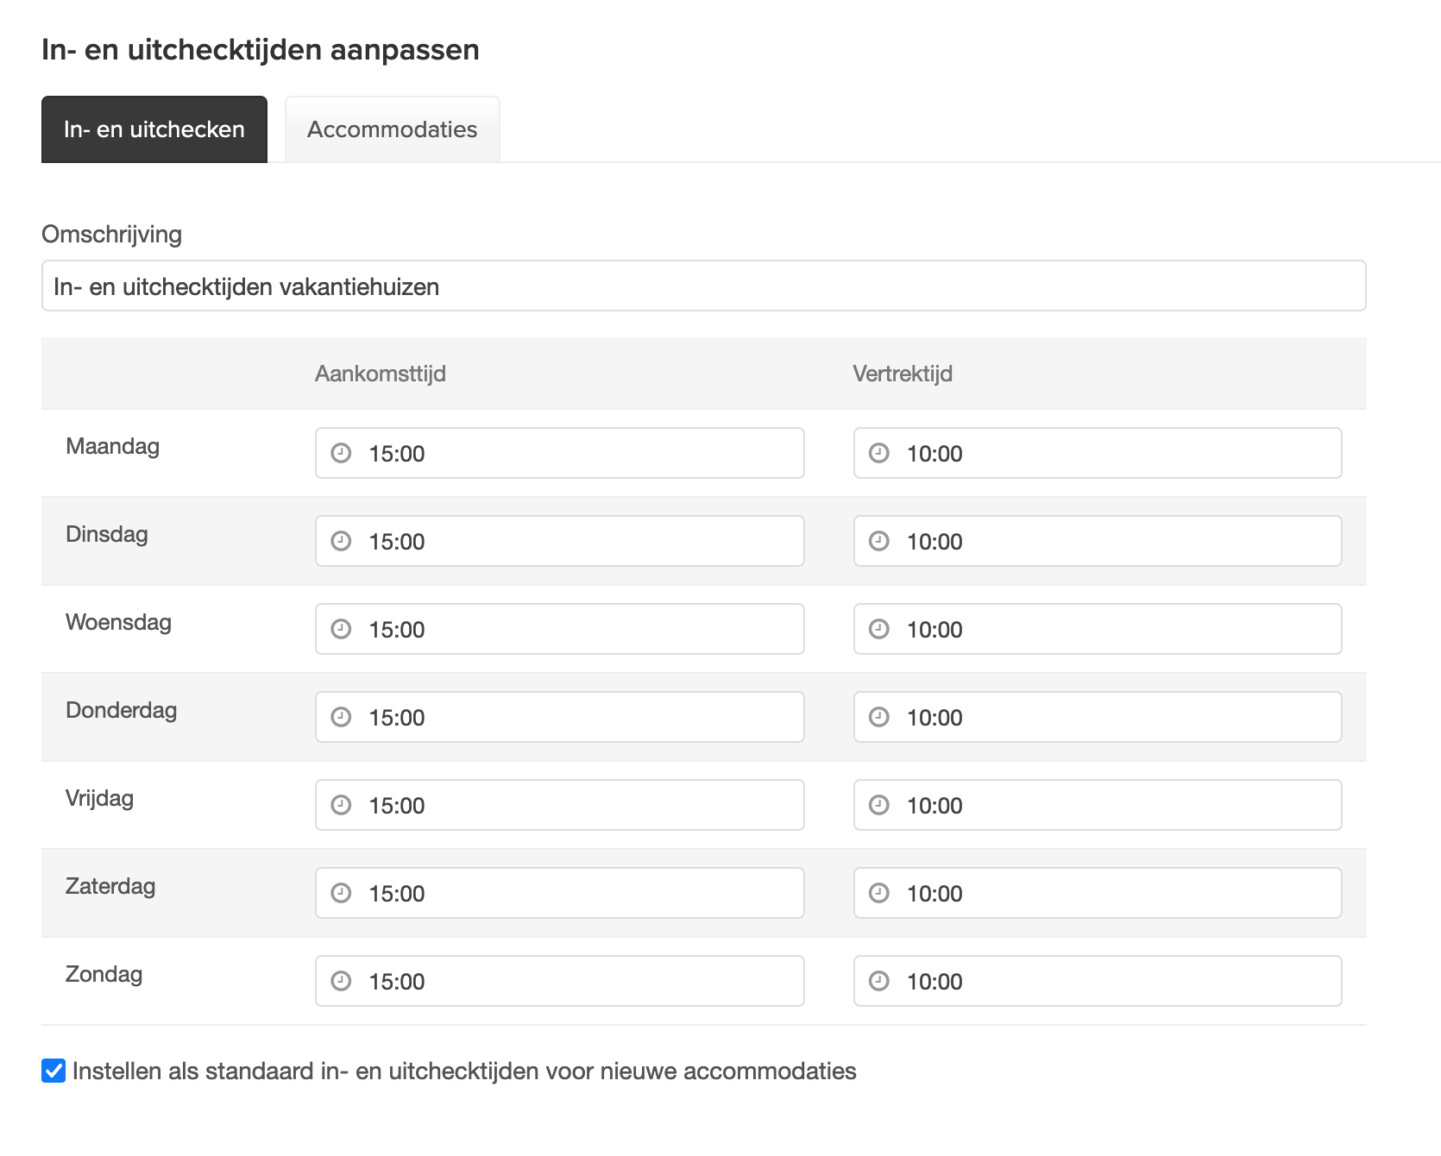This screenshot has width=1441, height=1156.
Task: Edit the Donderdag Aankomsttijd time field
Action: pyautogui.click(x=580, y=717)
